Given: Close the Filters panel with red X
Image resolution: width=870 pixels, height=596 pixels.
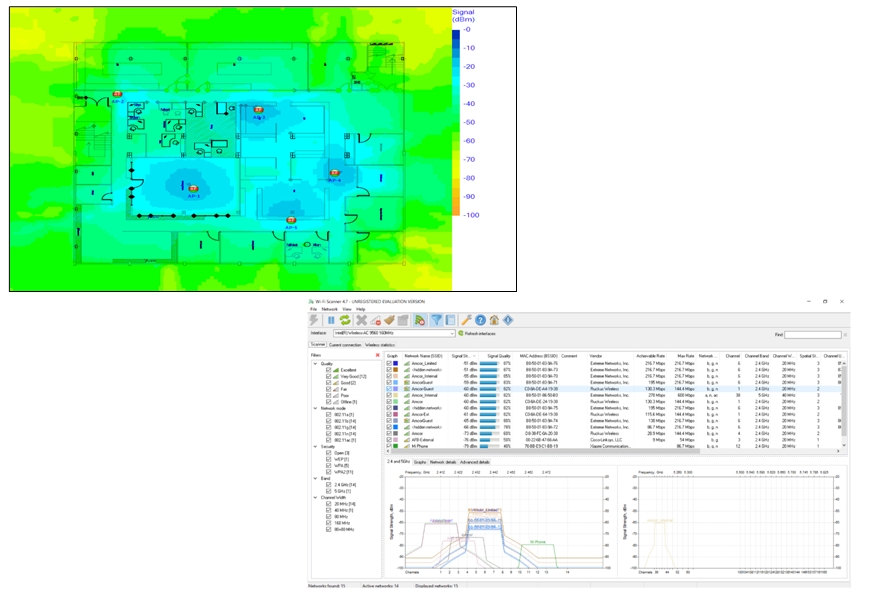Looking at the screenshot, I should pyautogui.click(x=377, y=355).
